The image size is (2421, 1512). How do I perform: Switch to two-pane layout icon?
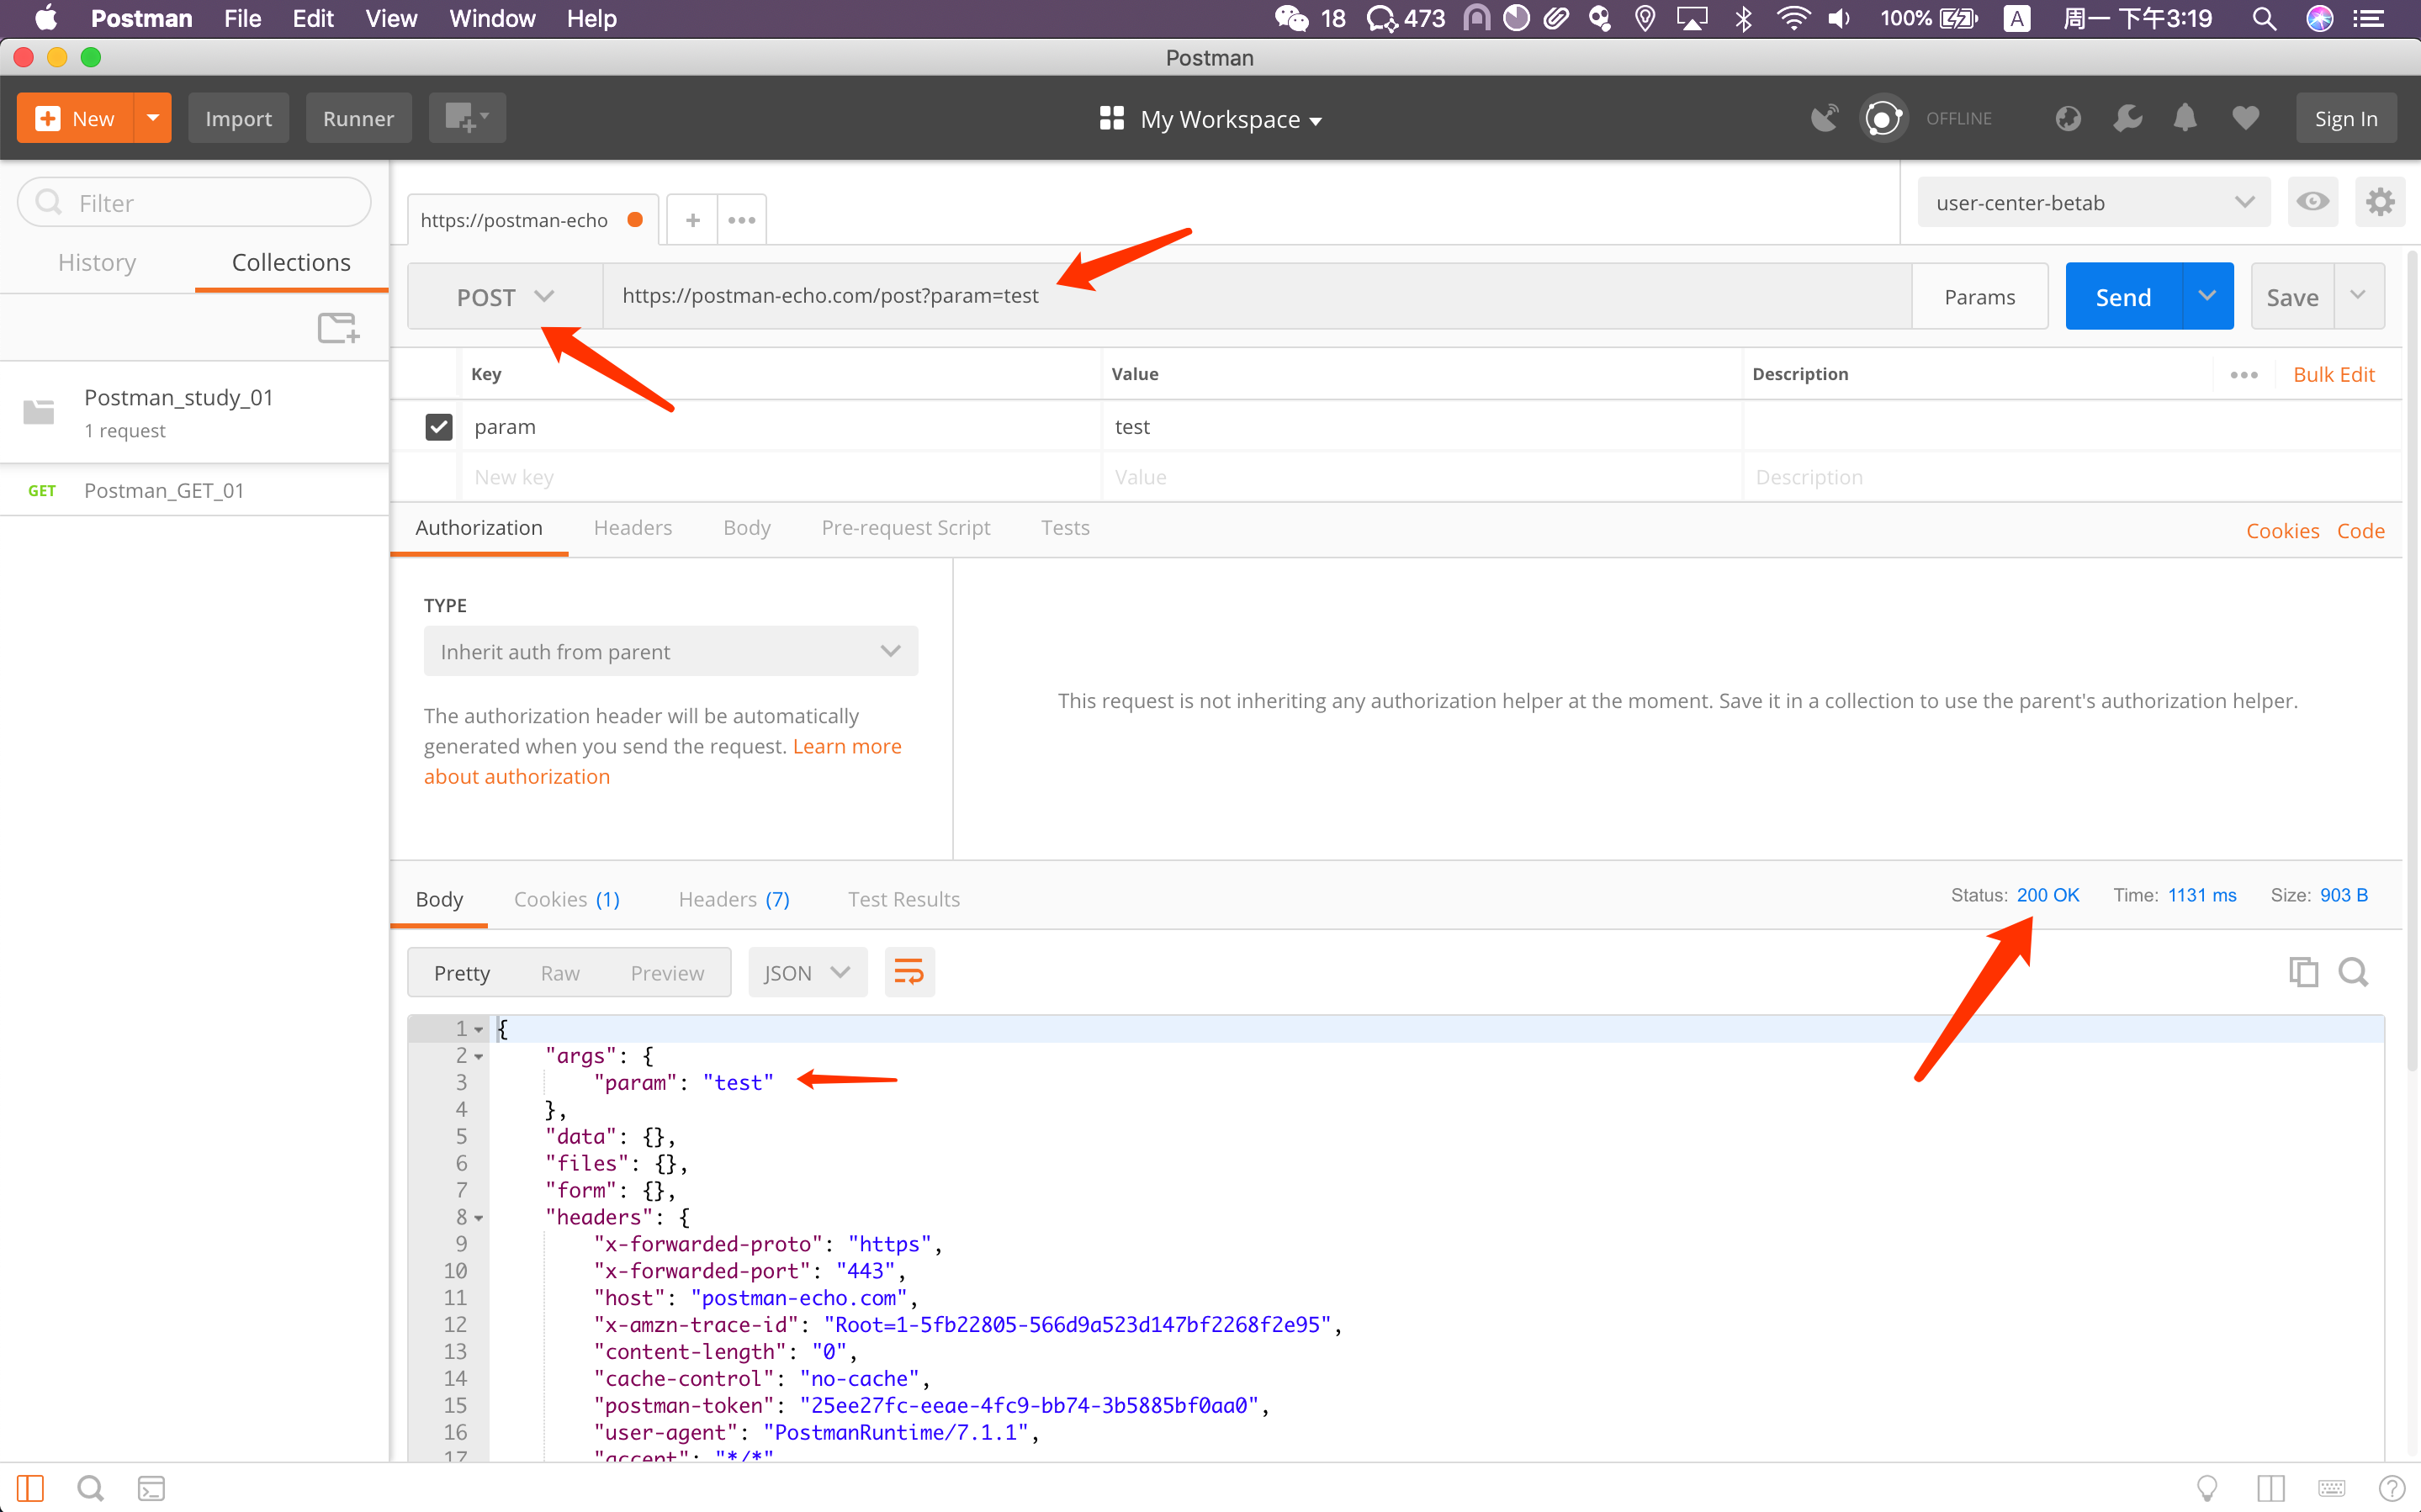click(2271, 1488)
